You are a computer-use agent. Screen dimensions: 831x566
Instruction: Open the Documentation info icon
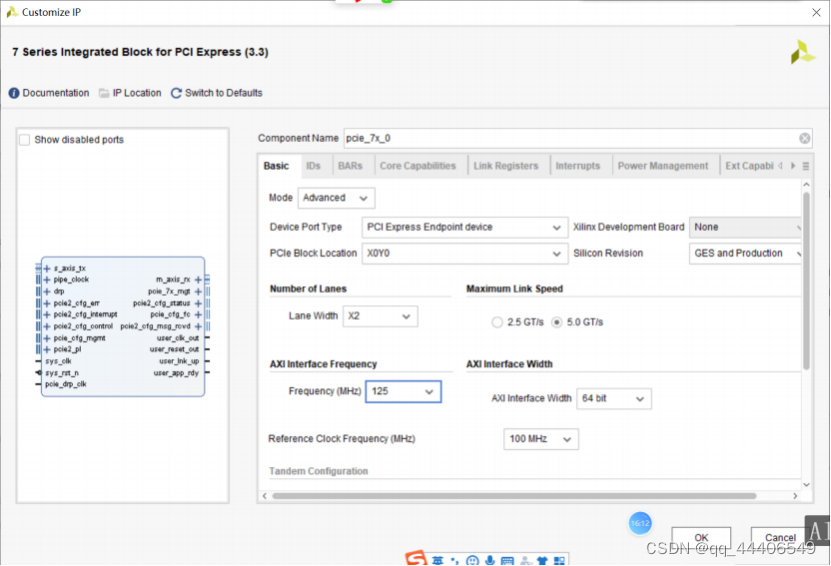coord(14,93)
